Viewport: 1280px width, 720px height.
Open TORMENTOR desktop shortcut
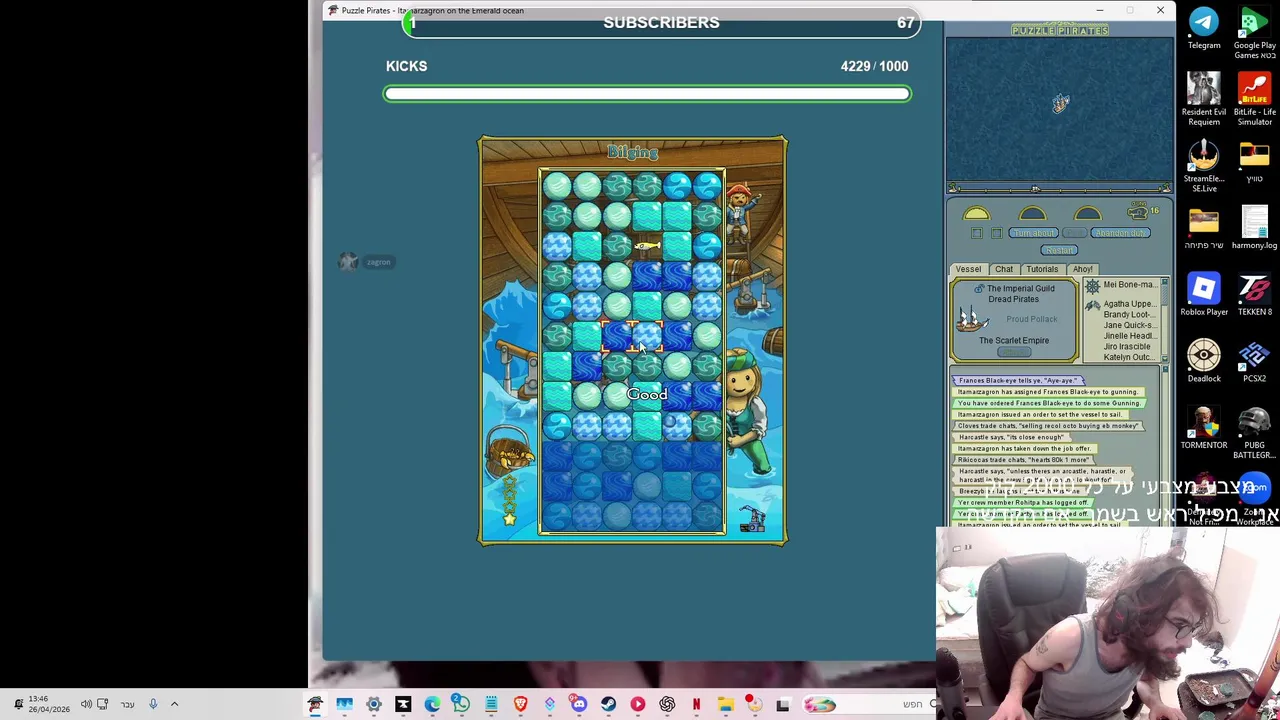pos(1204,428)
